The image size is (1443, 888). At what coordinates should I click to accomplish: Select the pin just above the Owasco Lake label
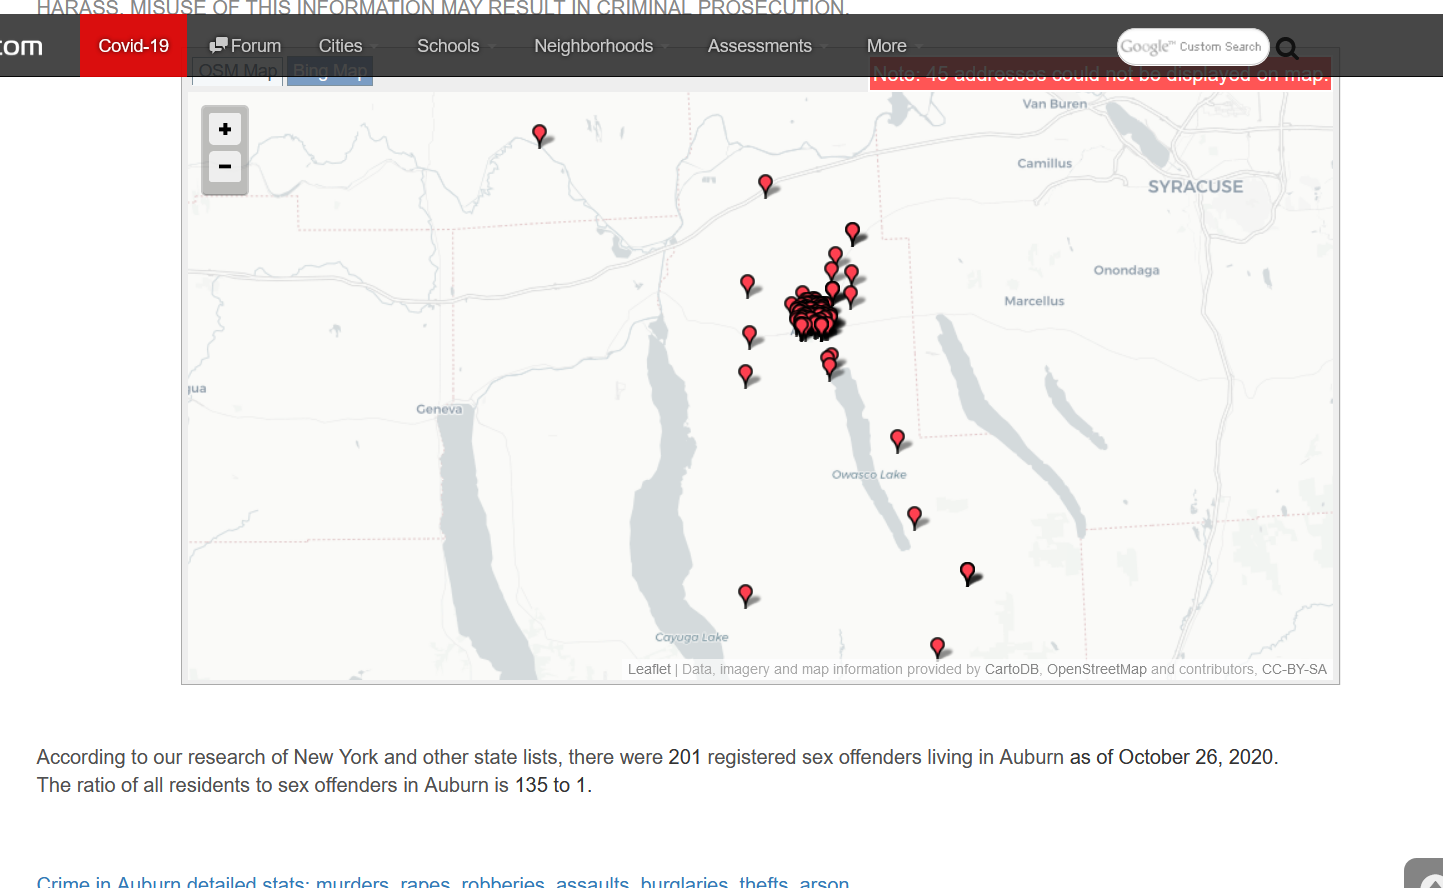click(898, 440)
